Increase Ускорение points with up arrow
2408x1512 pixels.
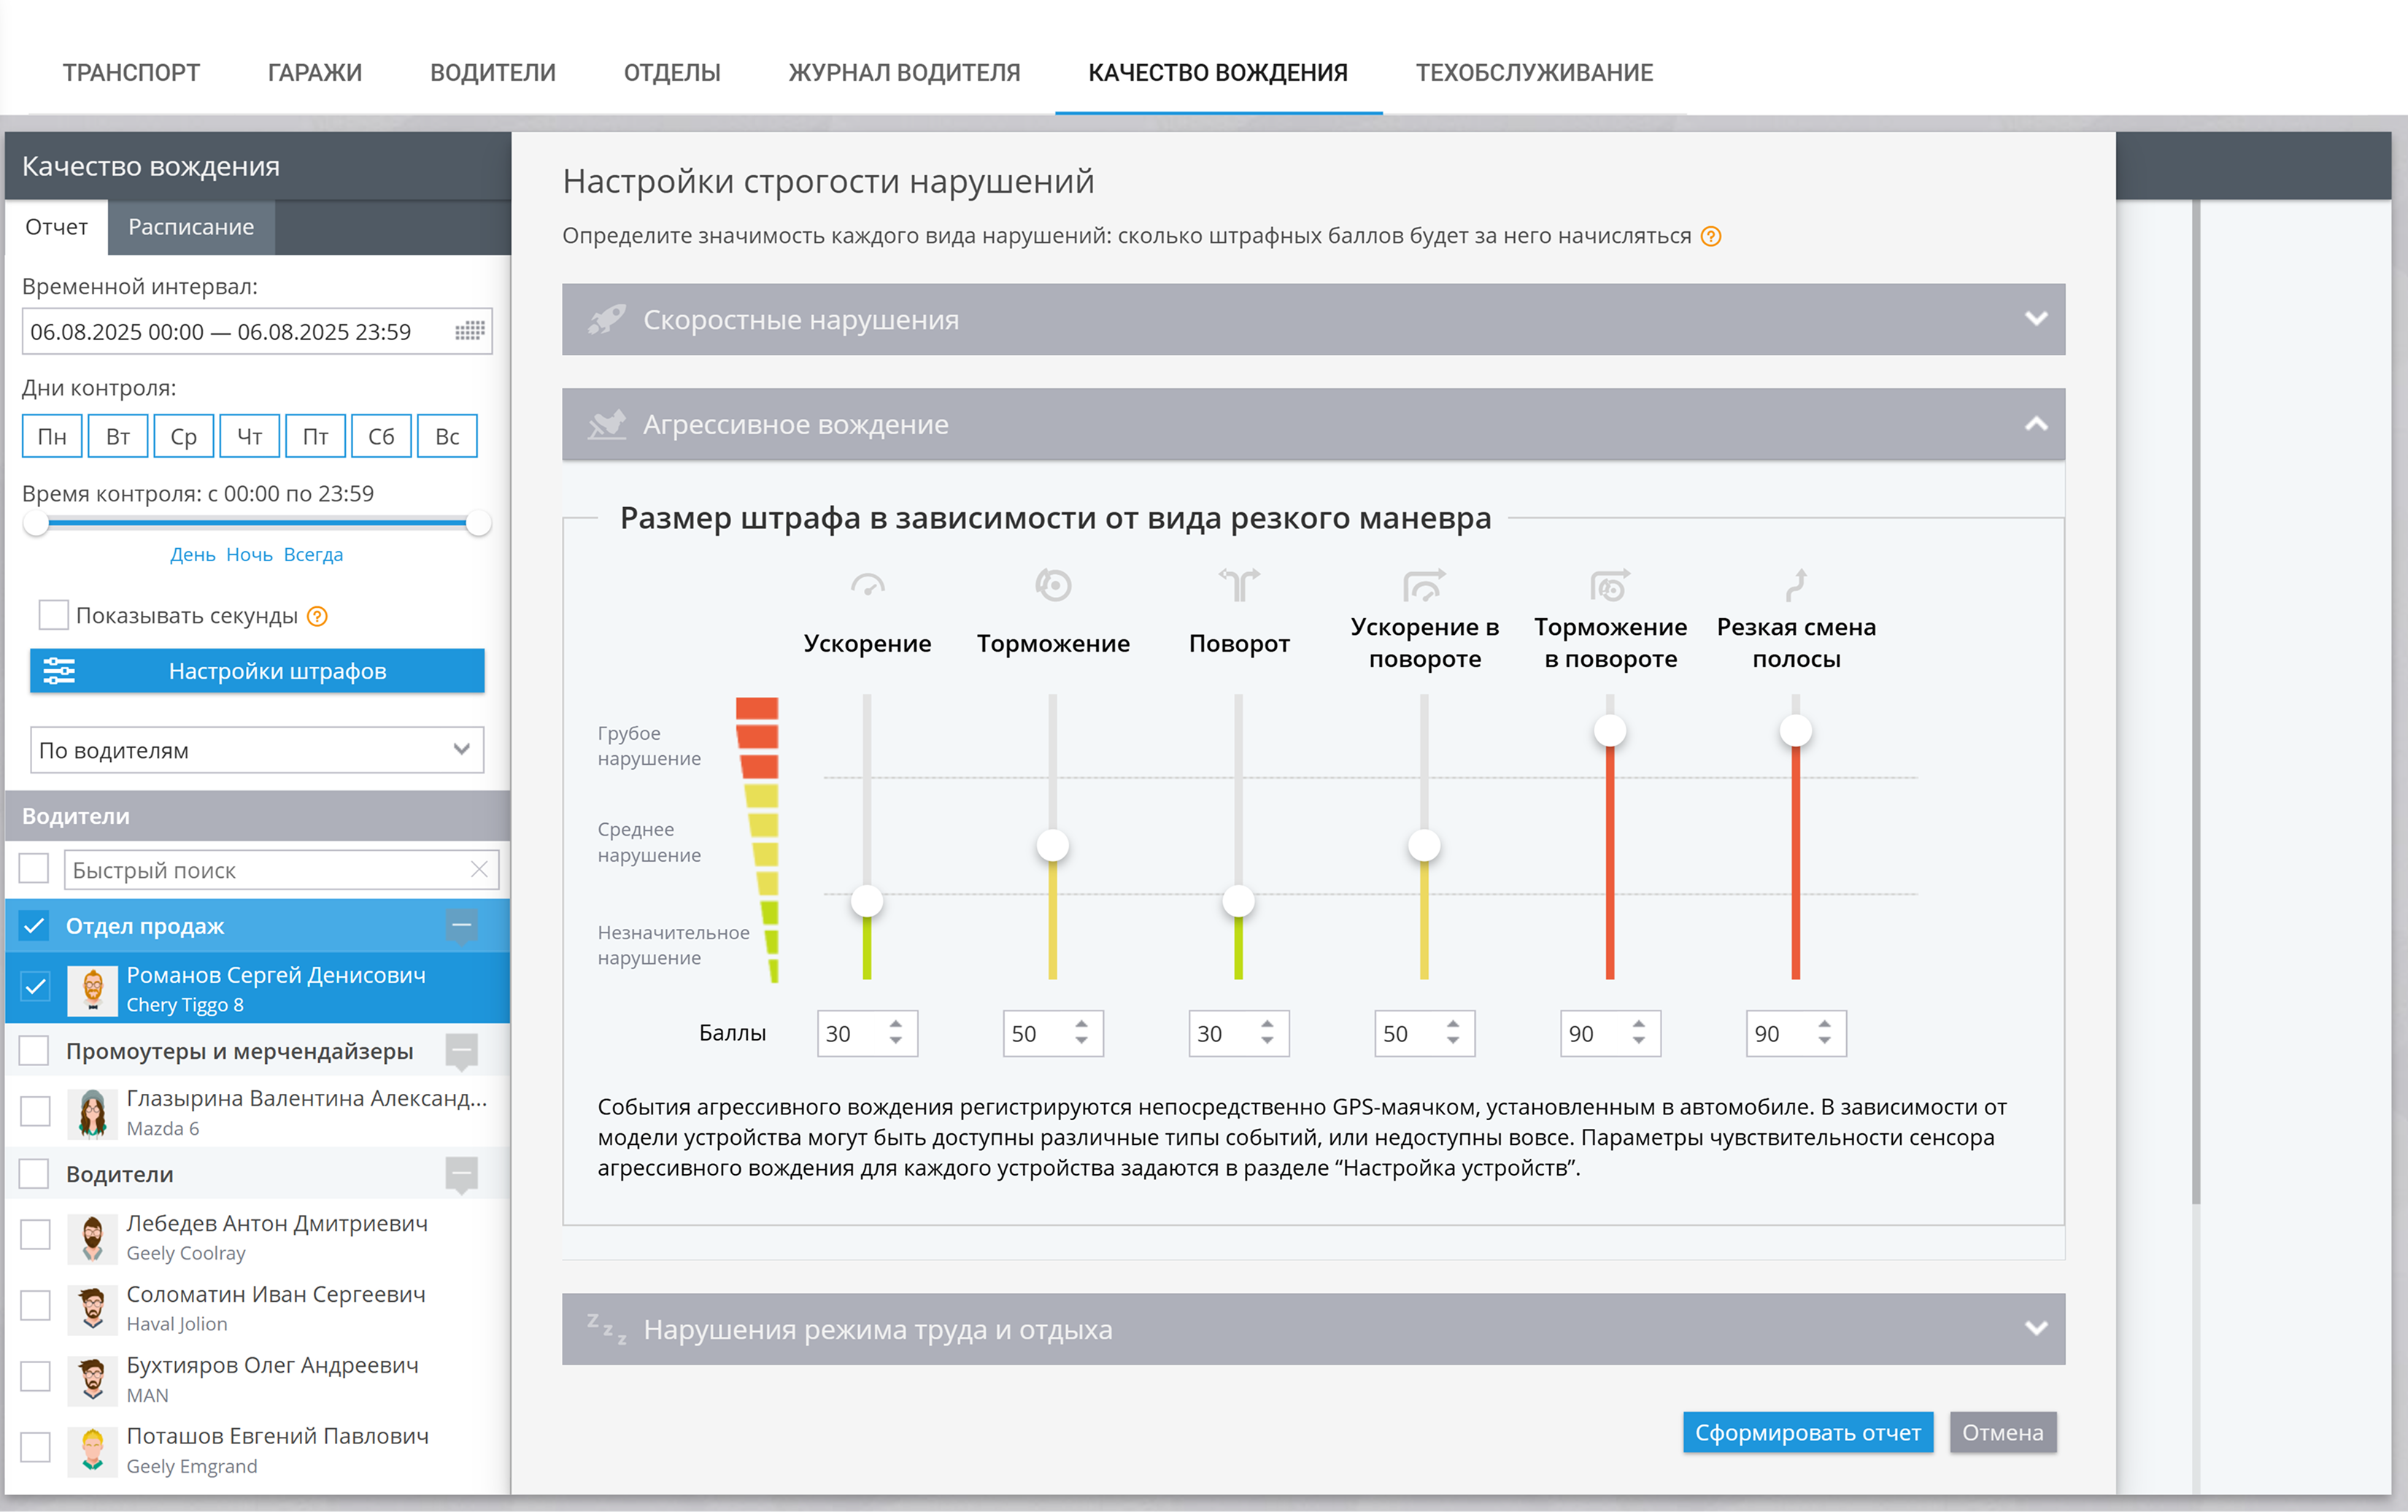895,1024
